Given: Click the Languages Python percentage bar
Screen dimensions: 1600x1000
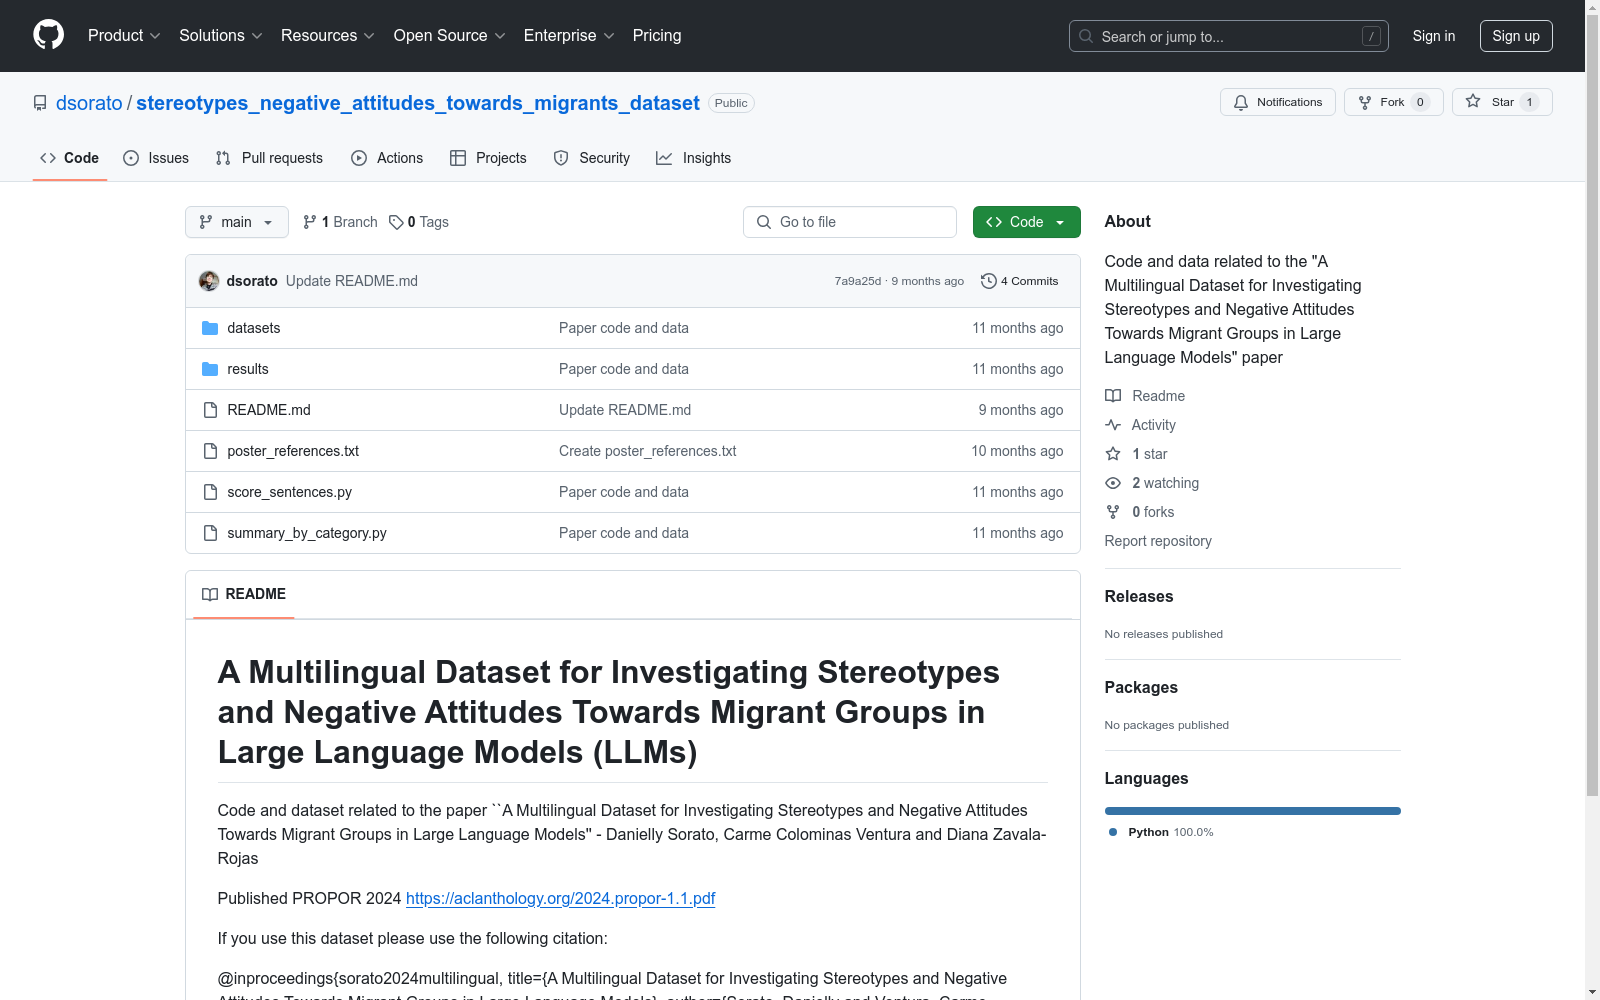Looking at the screenshot, I should point(1252,811).
